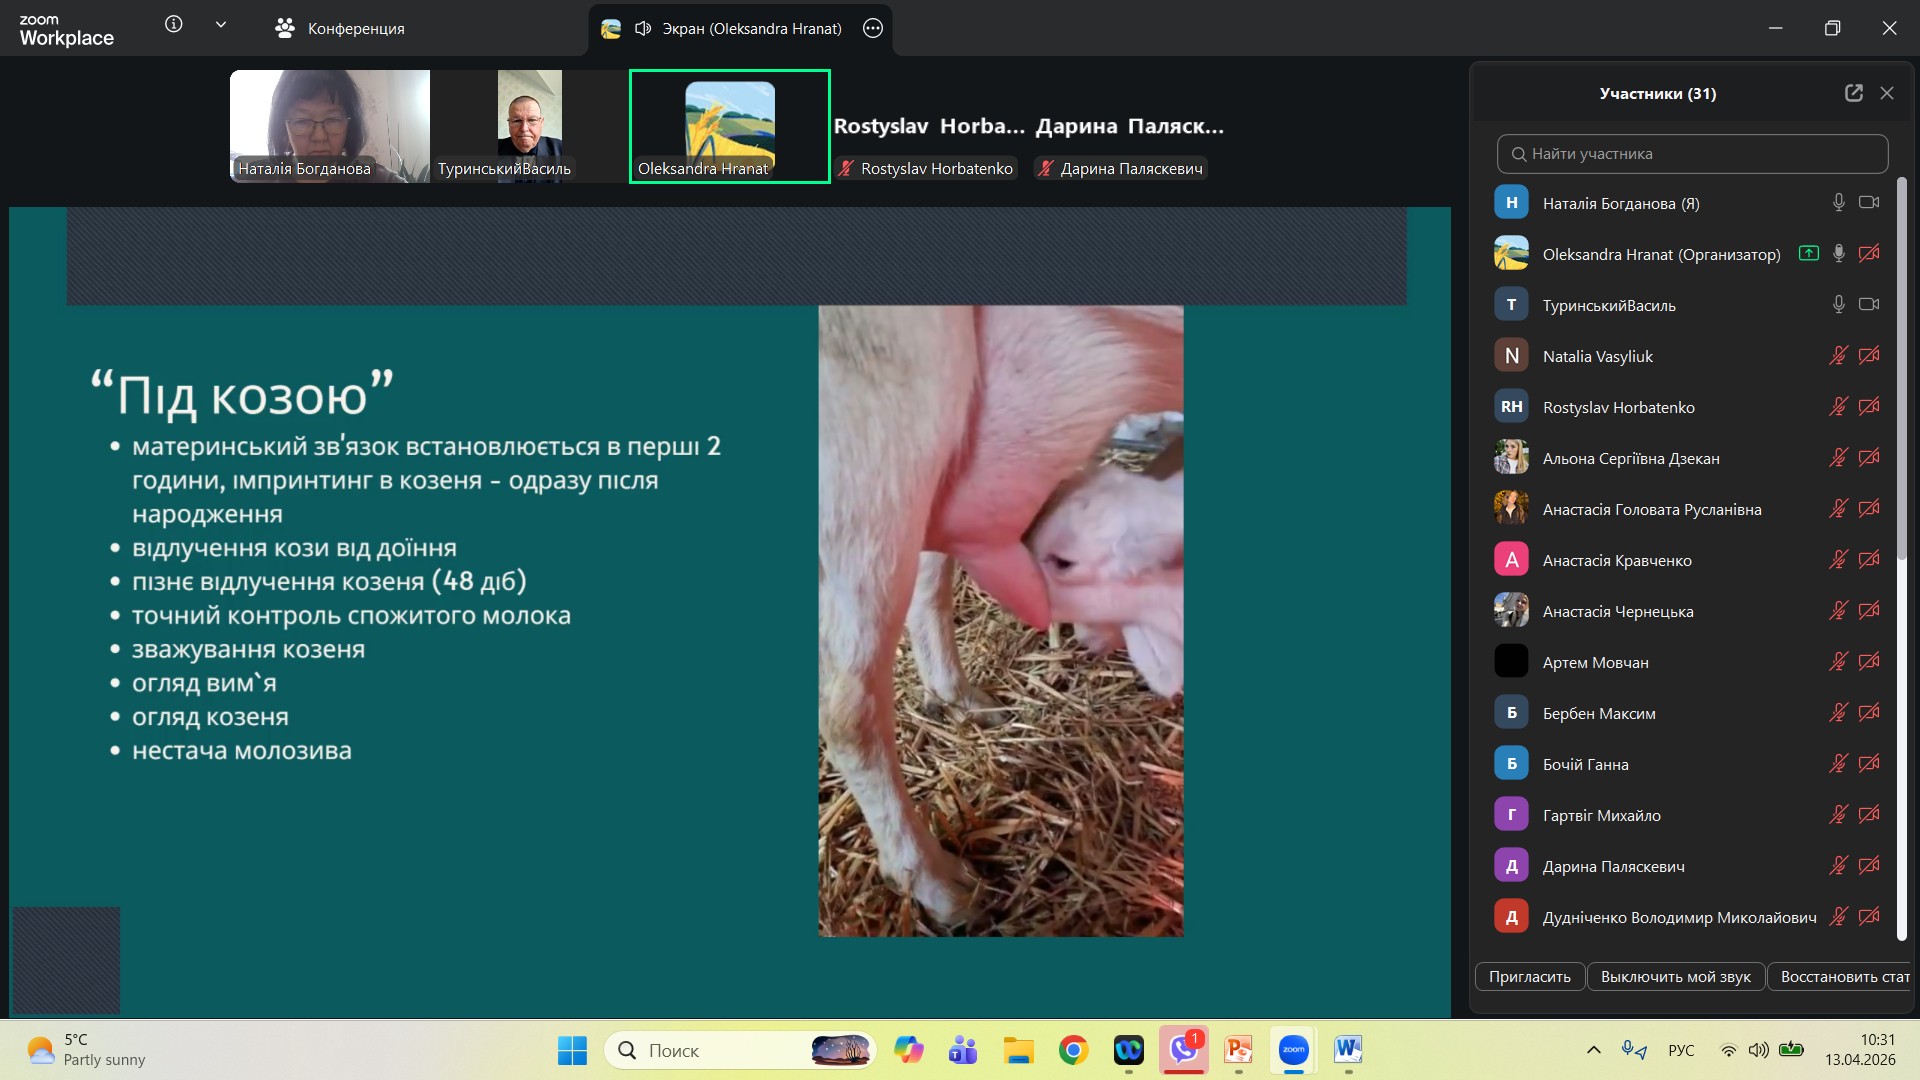Open the volume control in system tray
Image resolution: width=1920 pixels, height=1080 pixels.
[1758, 1050]
